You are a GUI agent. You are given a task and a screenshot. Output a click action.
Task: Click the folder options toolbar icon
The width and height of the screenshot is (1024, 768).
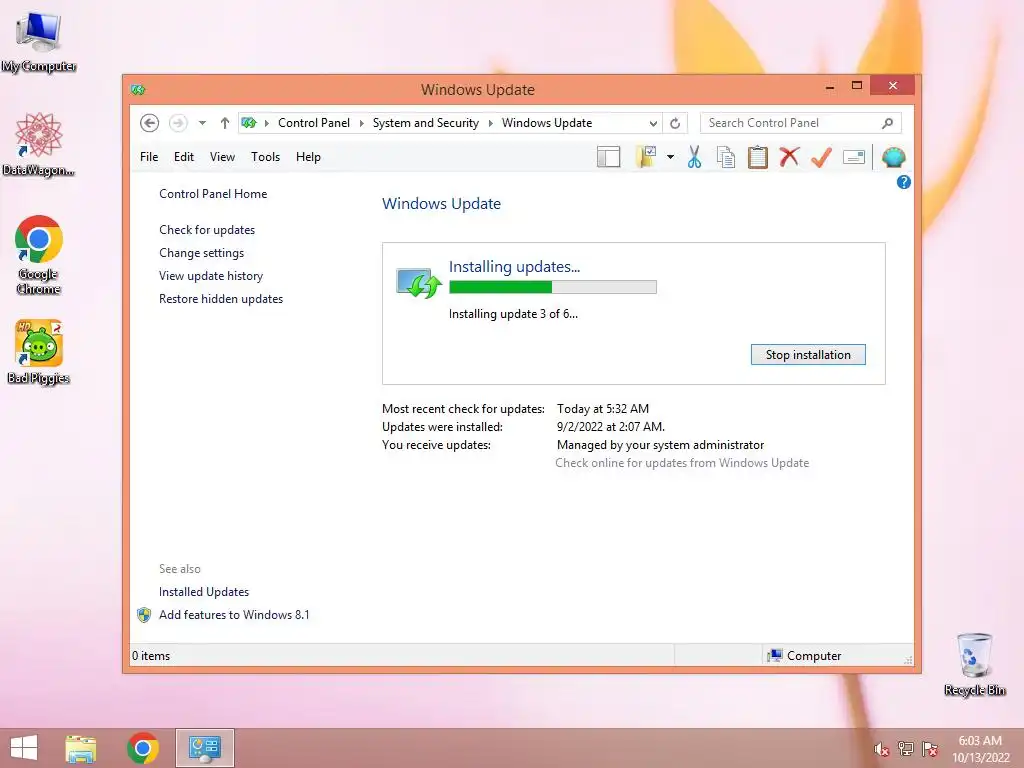(x=646, y=157)
